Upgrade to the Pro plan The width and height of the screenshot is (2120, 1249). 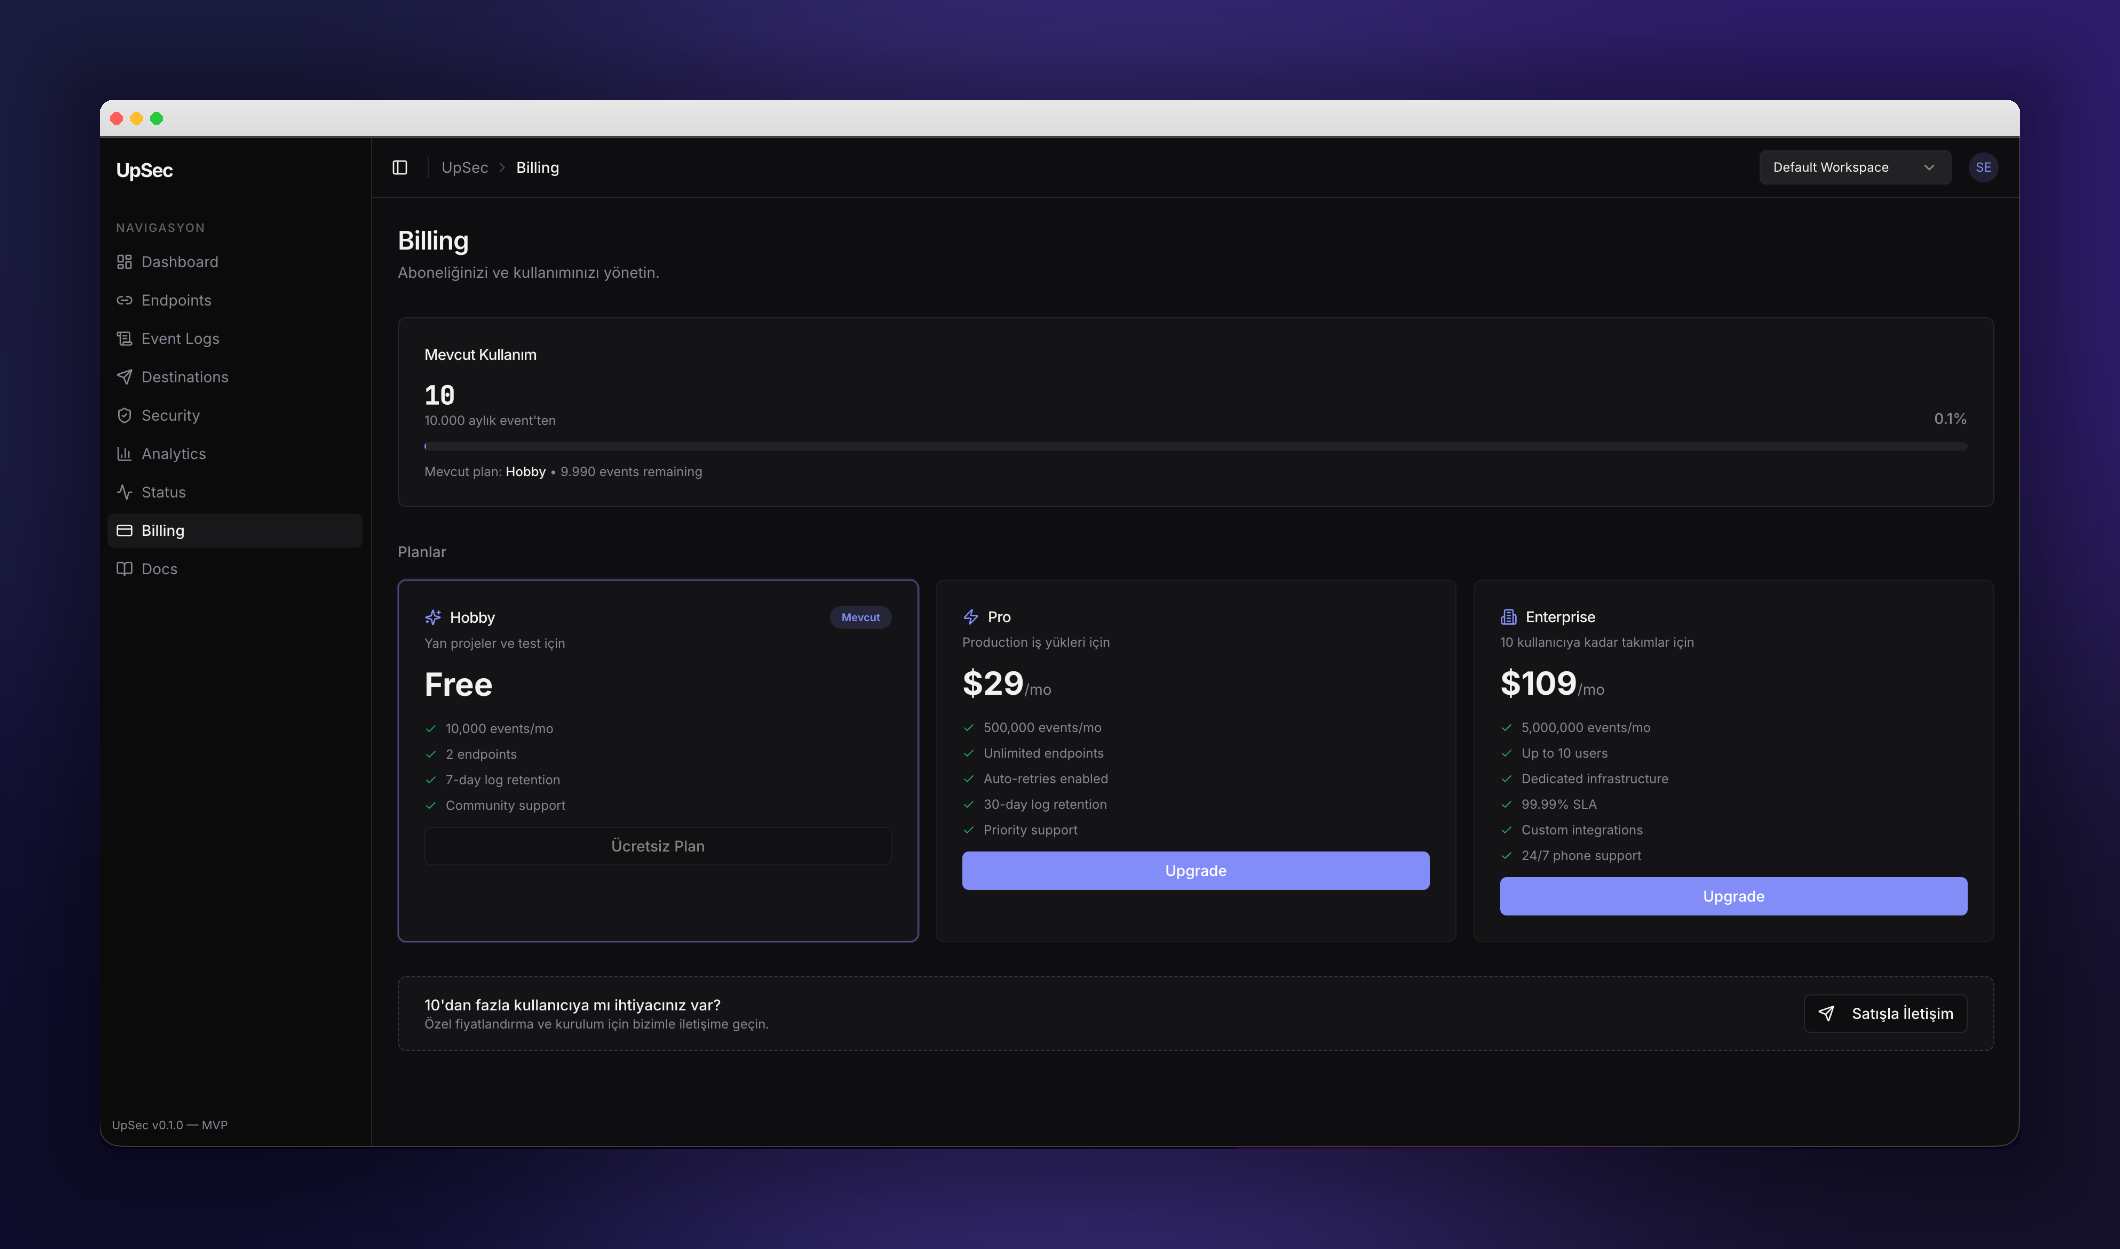coord(1195,871)
